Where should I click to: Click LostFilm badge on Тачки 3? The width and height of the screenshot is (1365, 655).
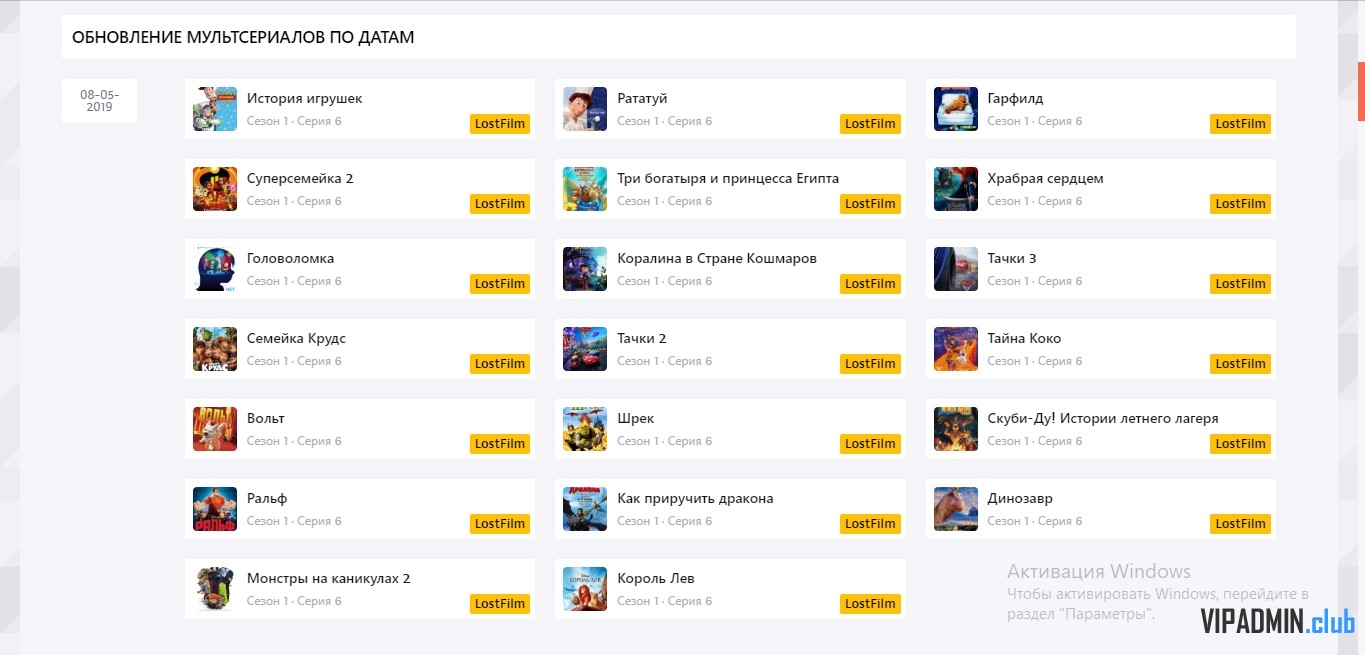1240,284
